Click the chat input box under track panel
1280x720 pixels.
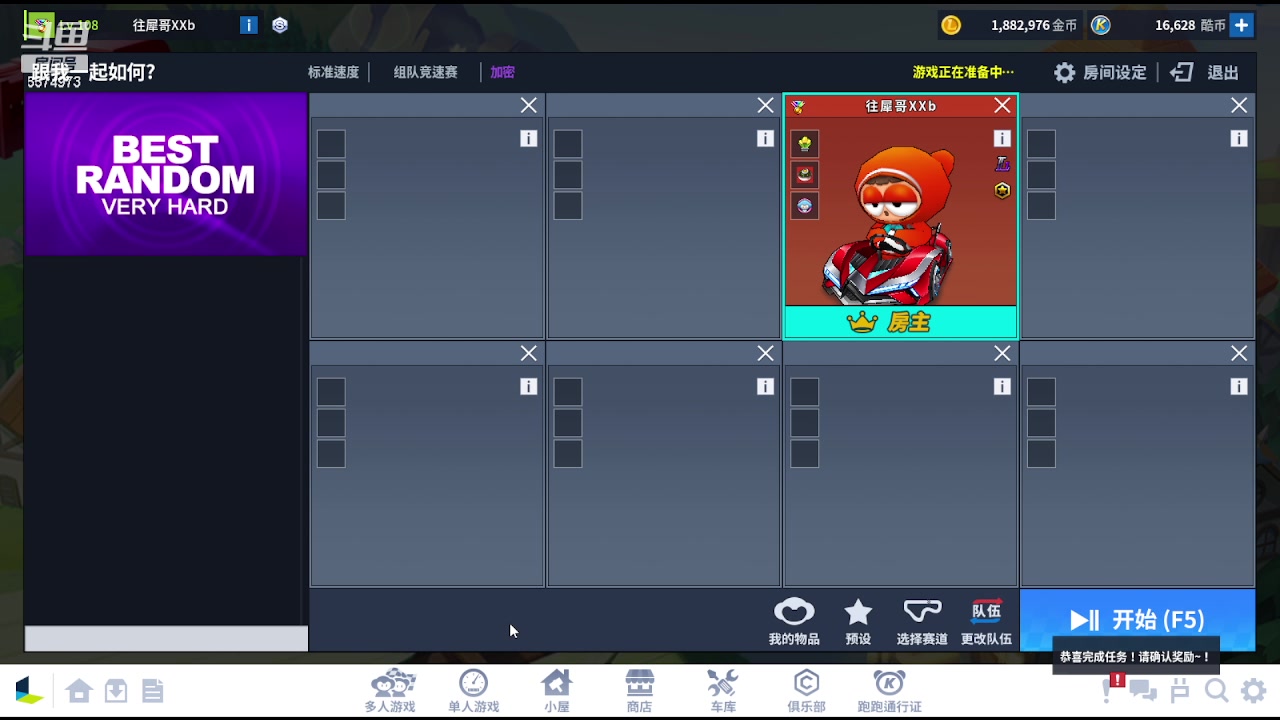(166, 638)
